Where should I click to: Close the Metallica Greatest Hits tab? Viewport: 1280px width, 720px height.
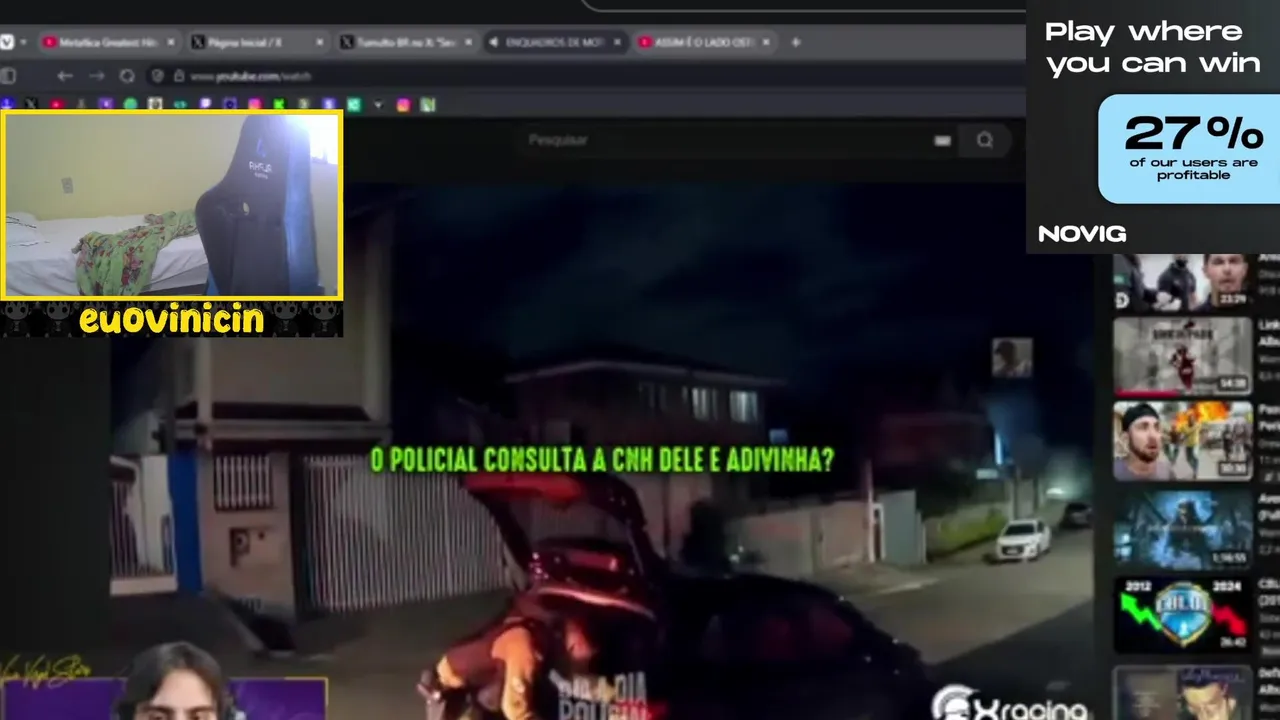pos(171,42)
